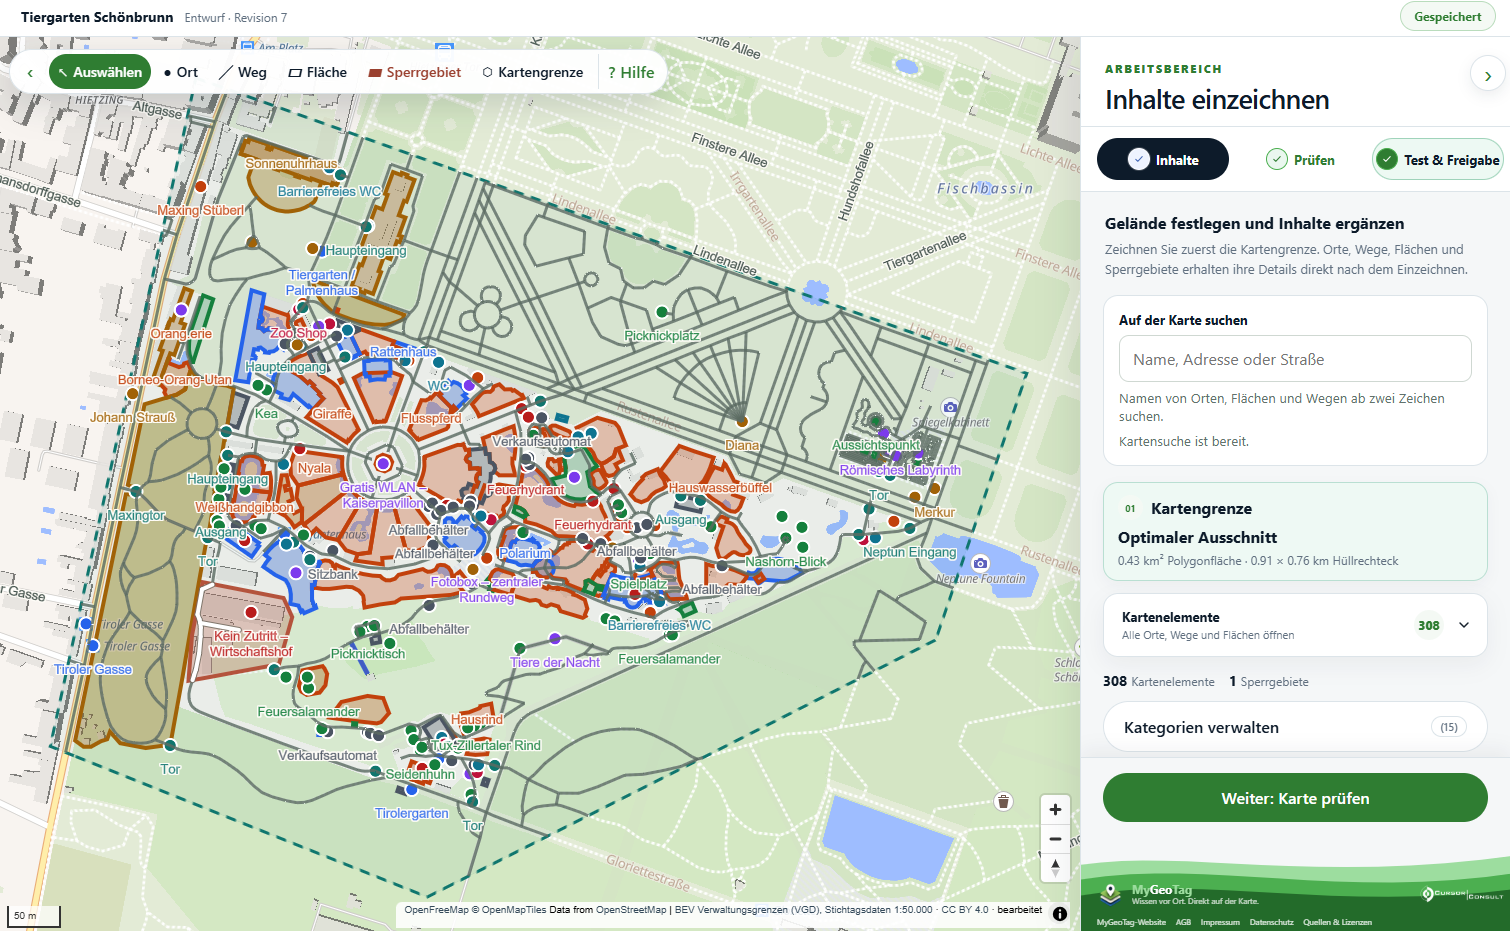Click the brown Diana marker dot

point(742,422)
